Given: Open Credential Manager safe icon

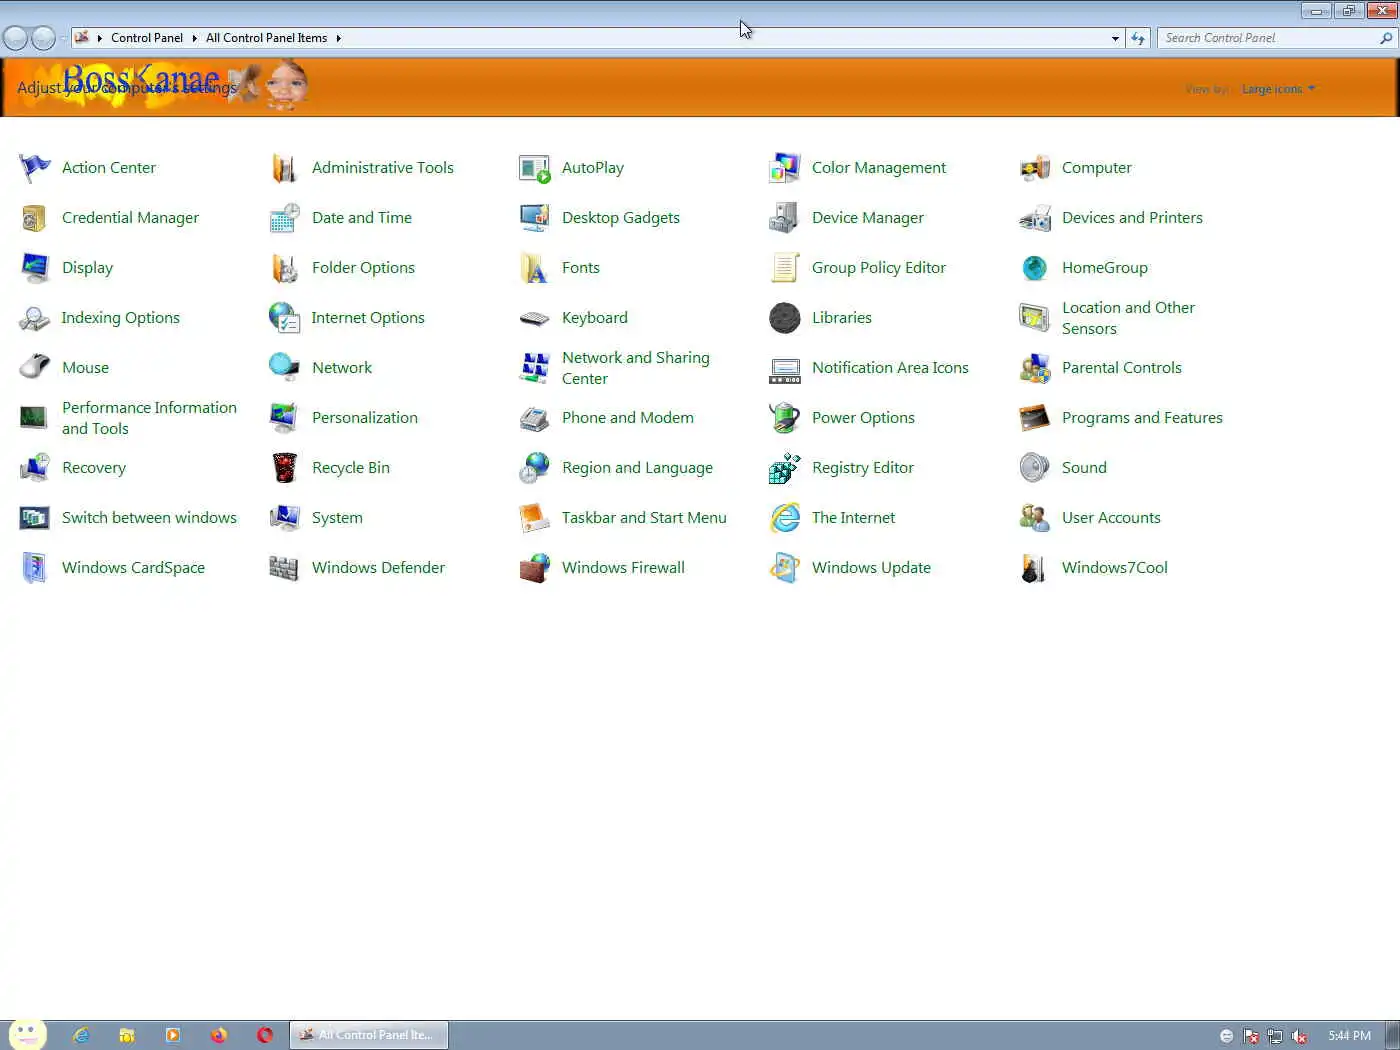Looking at the screenshot, I should click(x=35, y=218).
